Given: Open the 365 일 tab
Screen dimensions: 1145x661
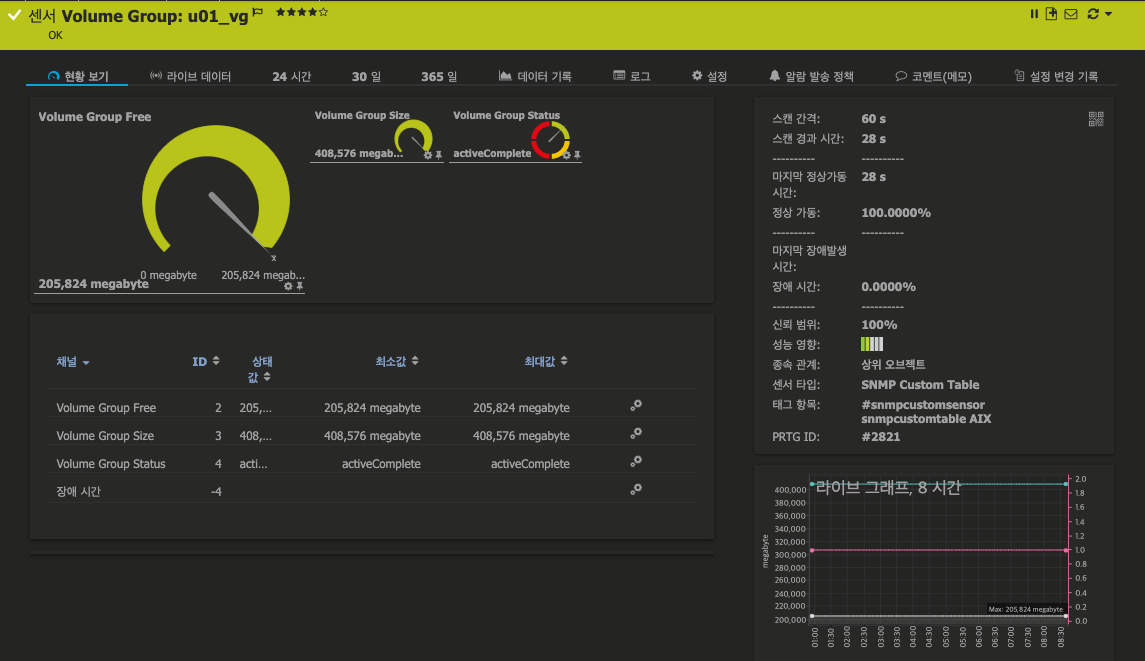Looking at the screenshot, I should (x=439, y=76).
